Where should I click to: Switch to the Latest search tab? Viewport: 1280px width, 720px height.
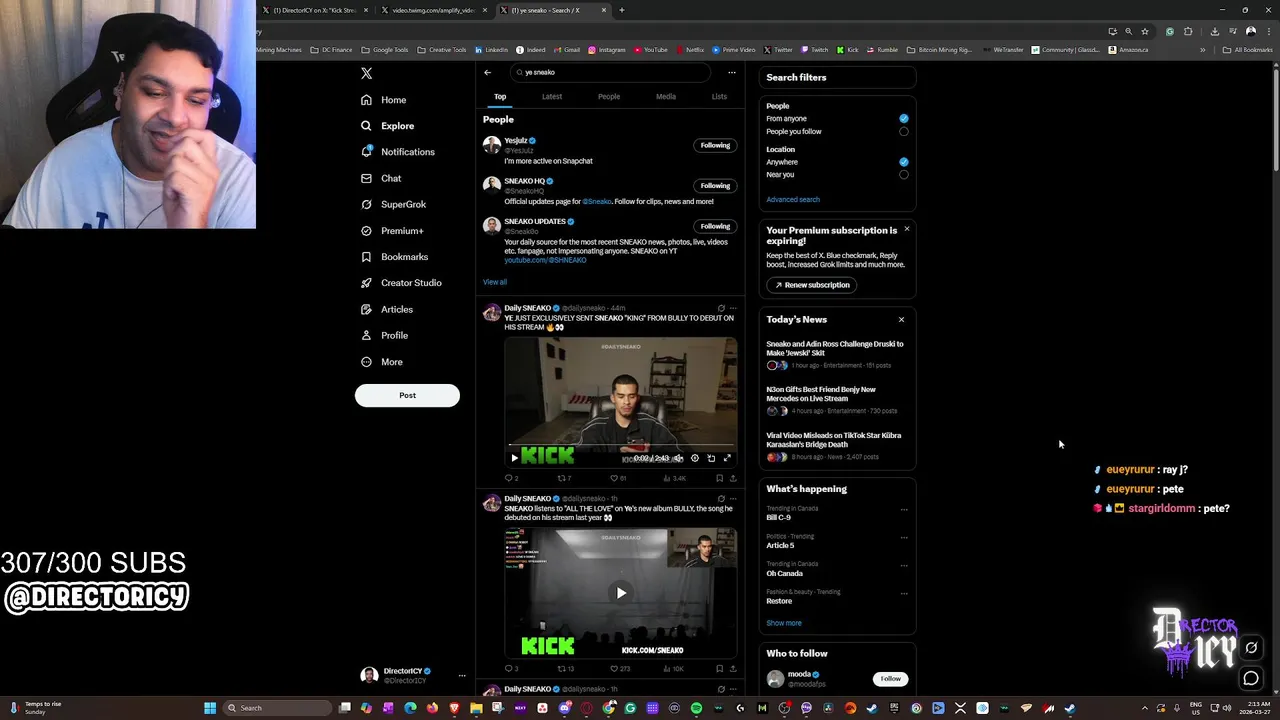click(552, 97)
